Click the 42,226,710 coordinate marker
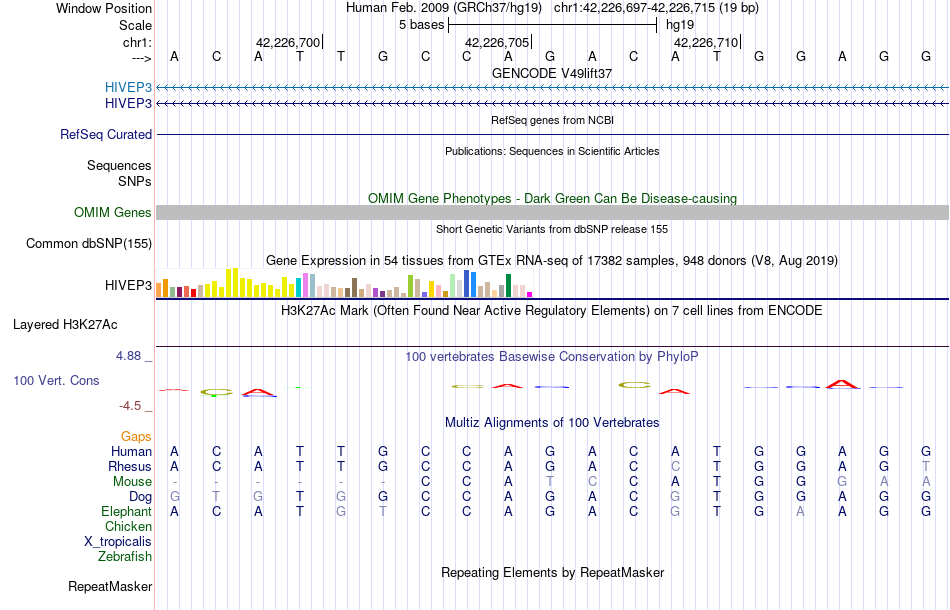Image resolution: width=950 pixels, height=610 pixels. (x=706, y=42)
